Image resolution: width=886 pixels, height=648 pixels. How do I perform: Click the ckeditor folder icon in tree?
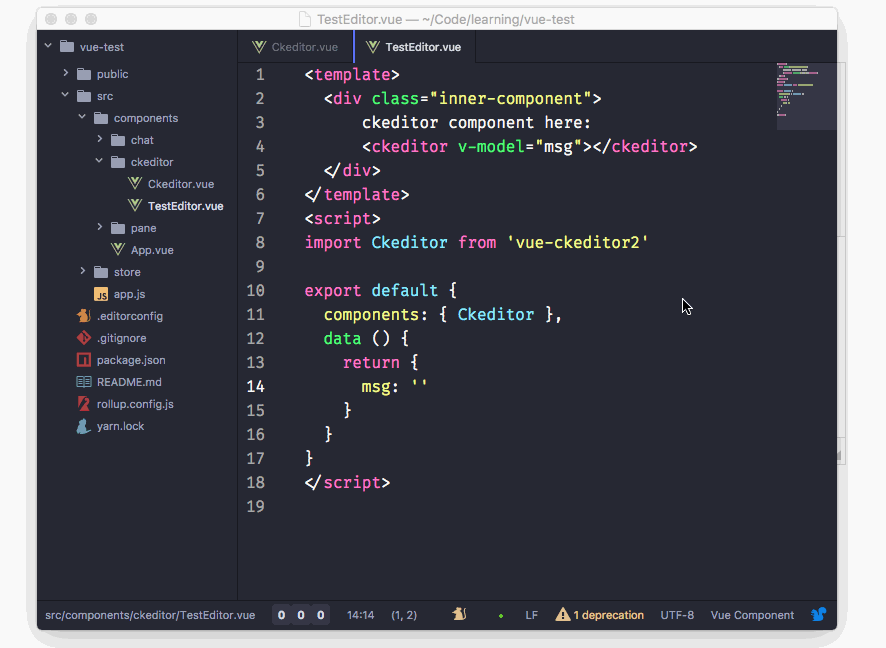118,162
